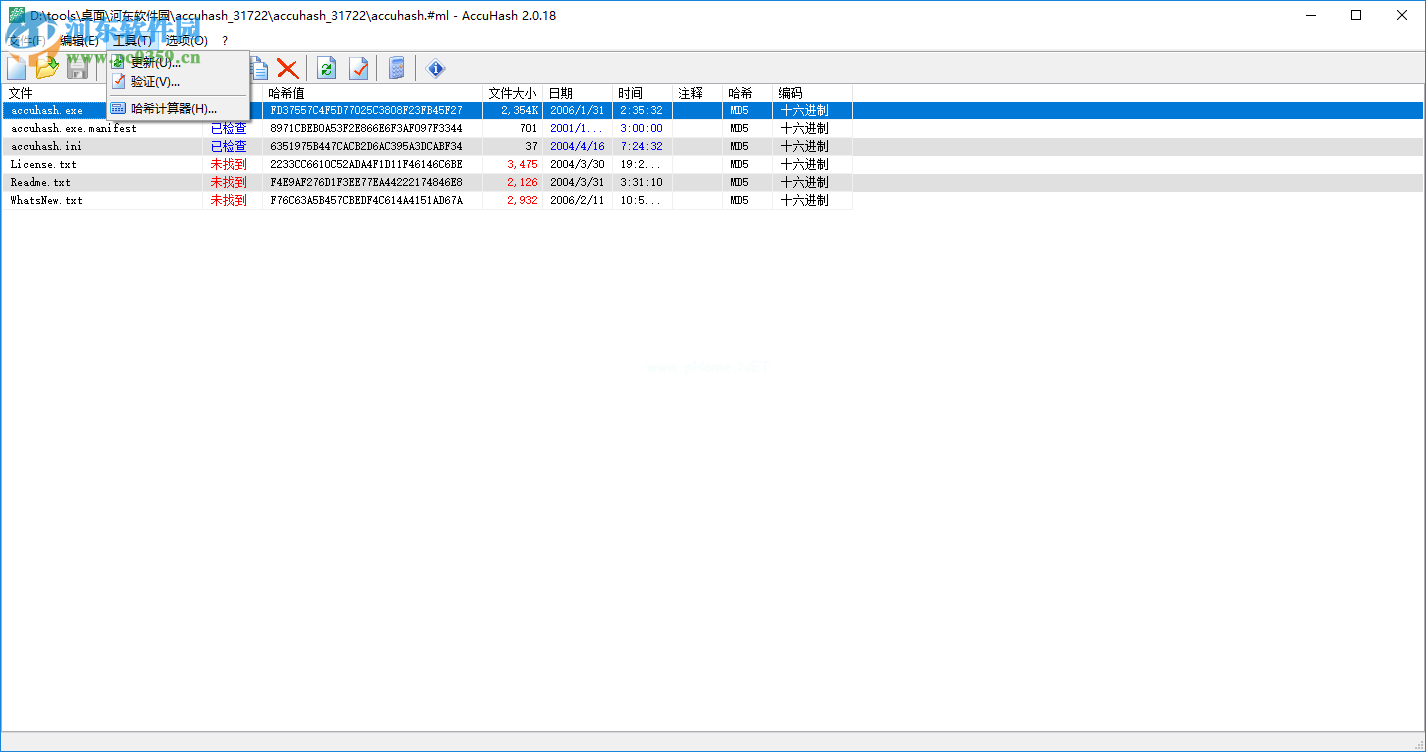This screenshot has height=752, width=1426.
Task: Select the WhatsNew.txt file row
Action: coord(46,201)
